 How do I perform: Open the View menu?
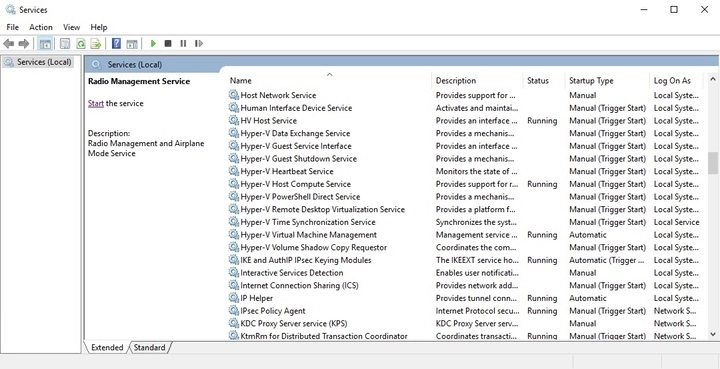(71, 27)
